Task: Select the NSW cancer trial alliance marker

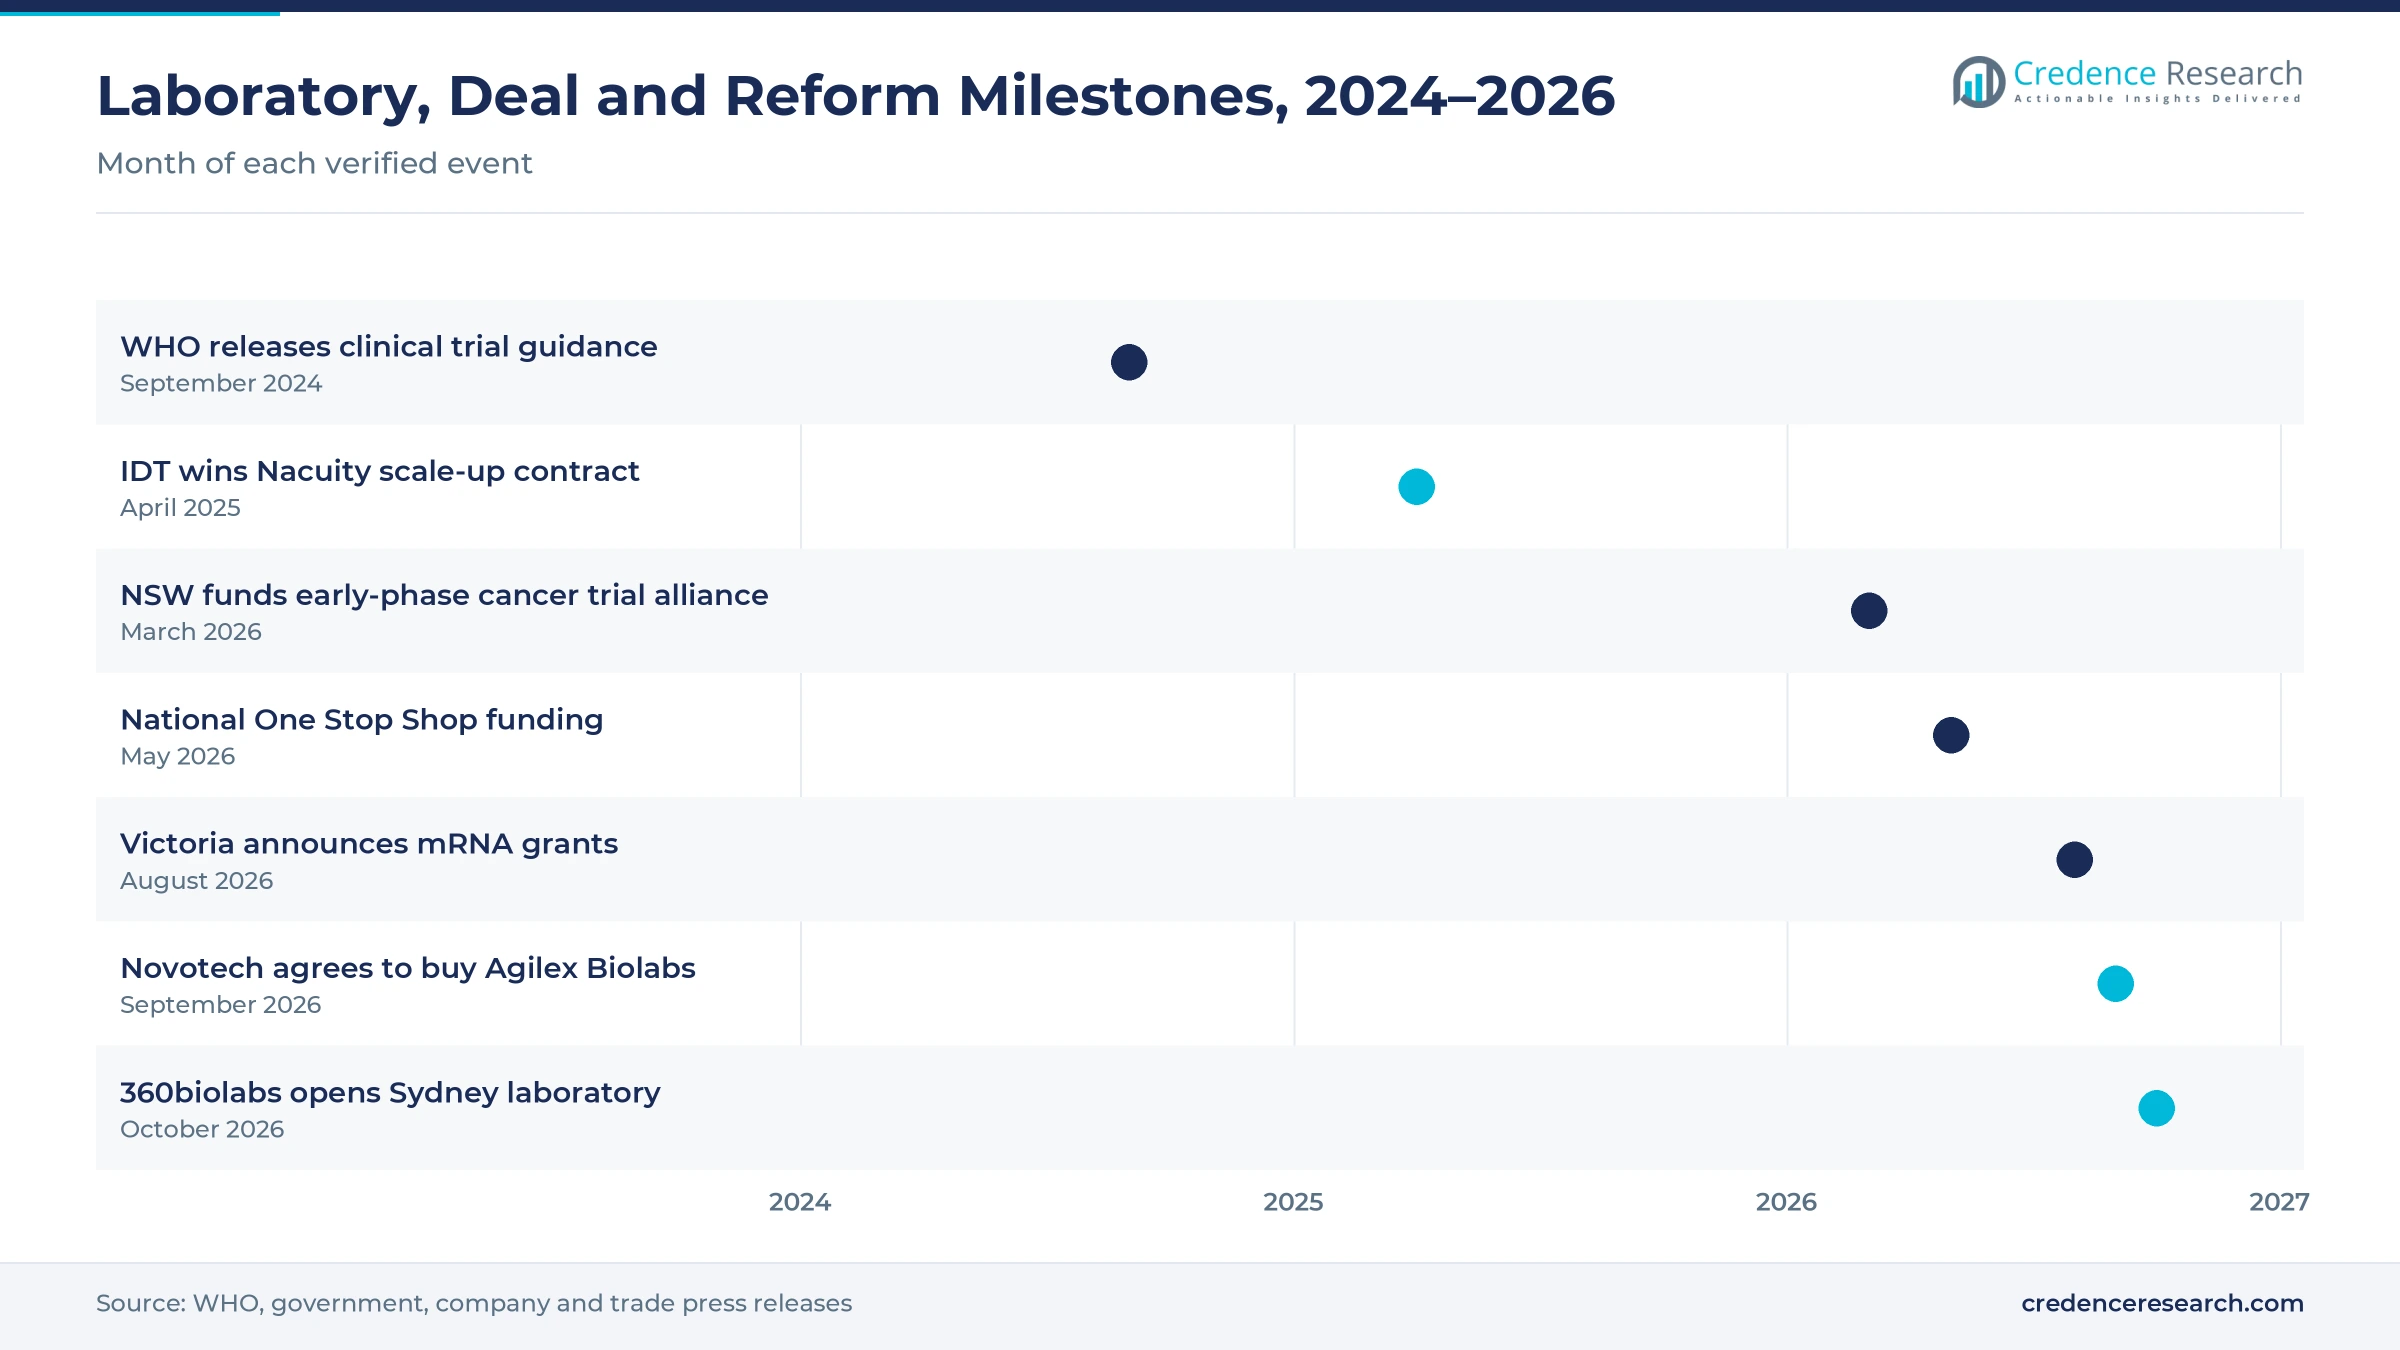Action: (1869, 611)
